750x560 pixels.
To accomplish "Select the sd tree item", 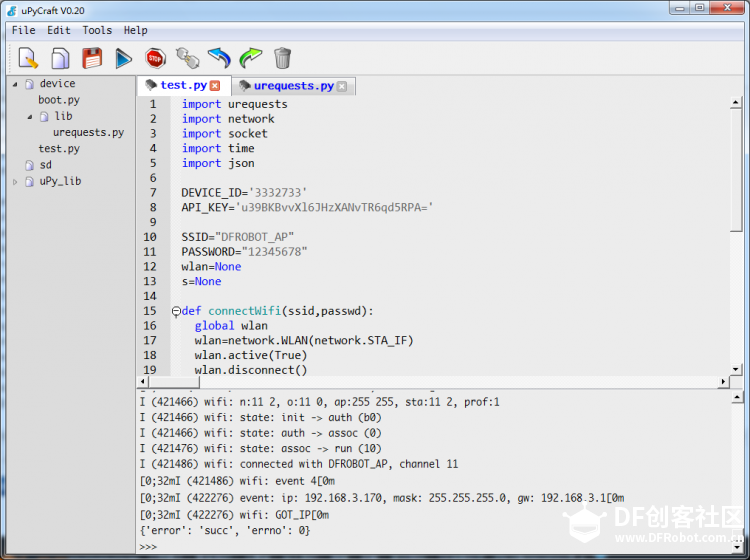I will tap(45, 165).
